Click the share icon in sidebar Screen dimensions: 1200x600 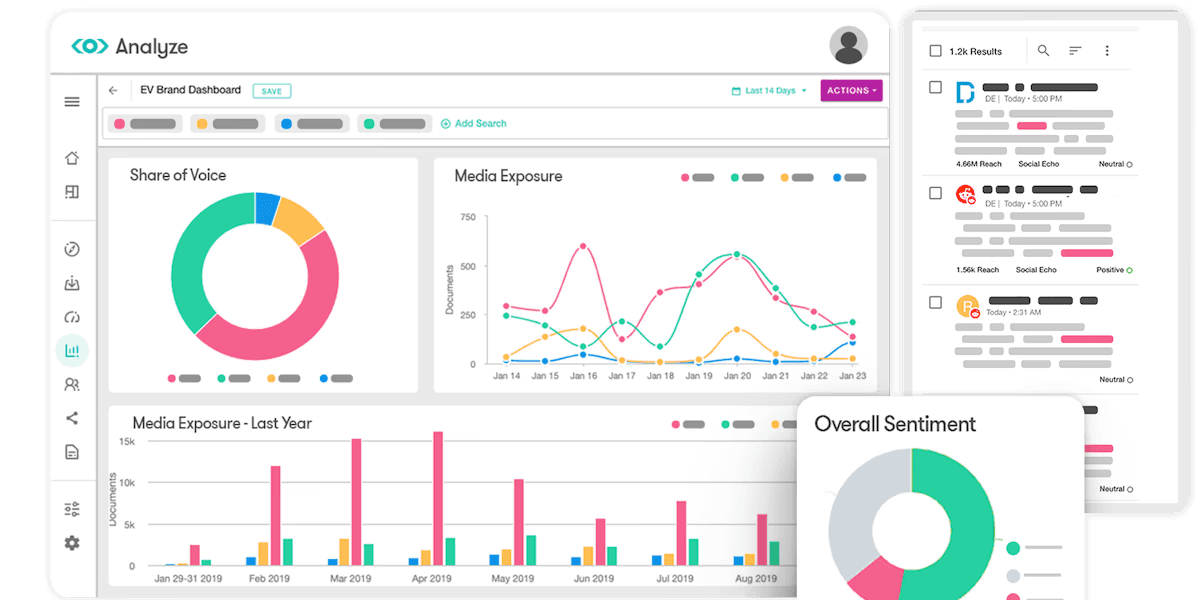coord(72,418)
